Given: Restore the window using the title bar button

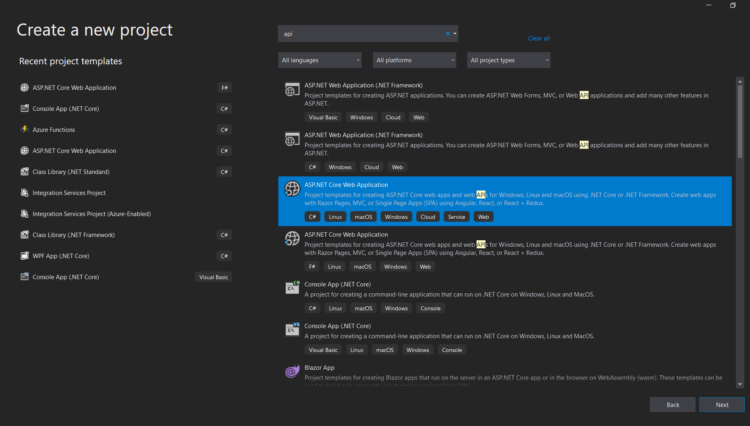Looking at the screenshot, I should pyautogui.click(x=732, y=5).
